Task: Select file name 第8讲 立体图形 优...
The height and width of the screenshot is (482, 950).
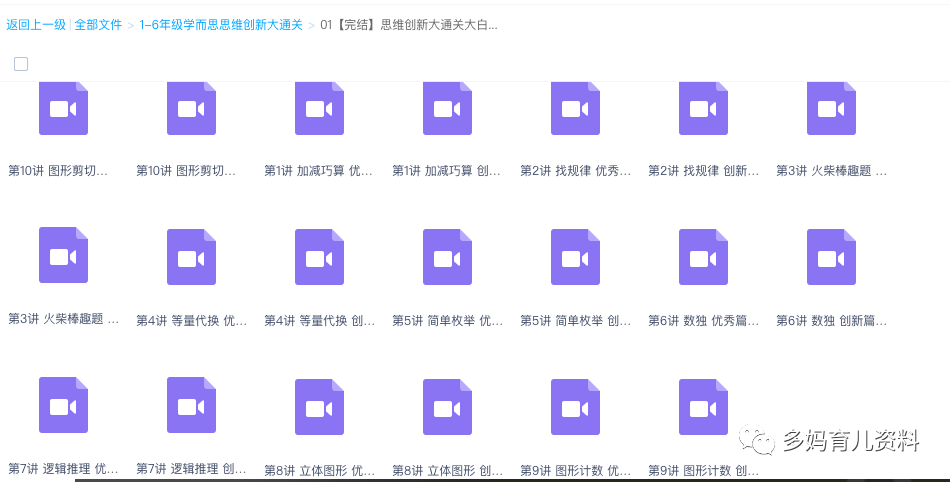Action: [x=319, y=470]
